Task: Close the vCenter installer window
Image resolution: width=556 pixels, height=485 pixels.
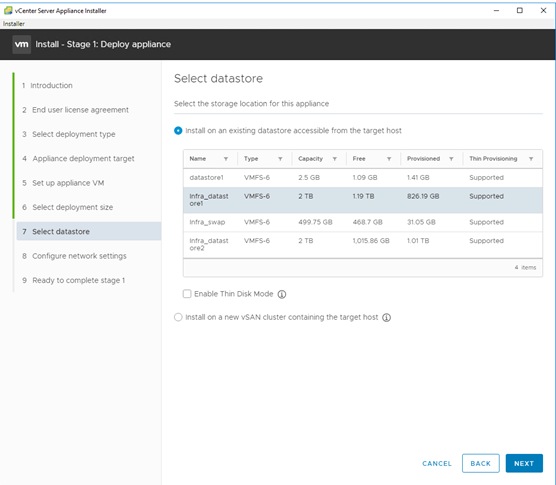Action: pyautogui.click(x=543, y=11)
